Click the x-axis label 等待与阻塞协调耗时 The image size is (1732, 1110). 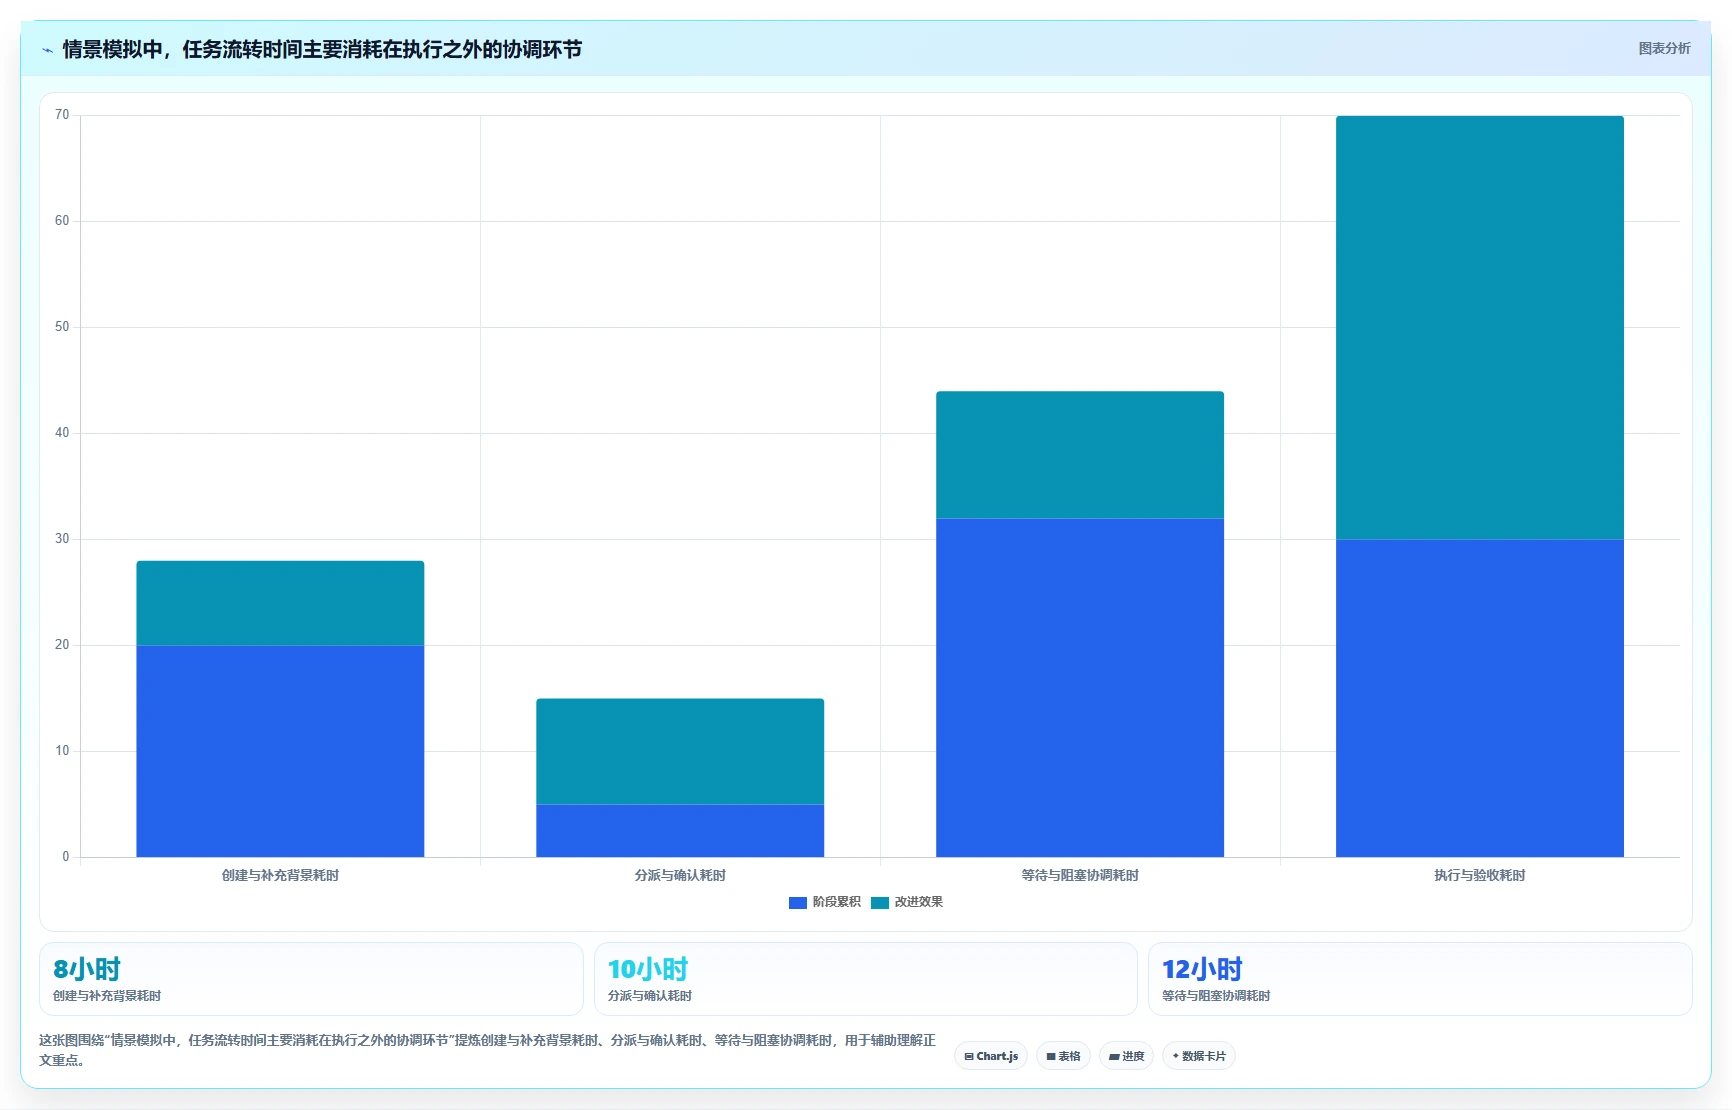coord(1080,875)
